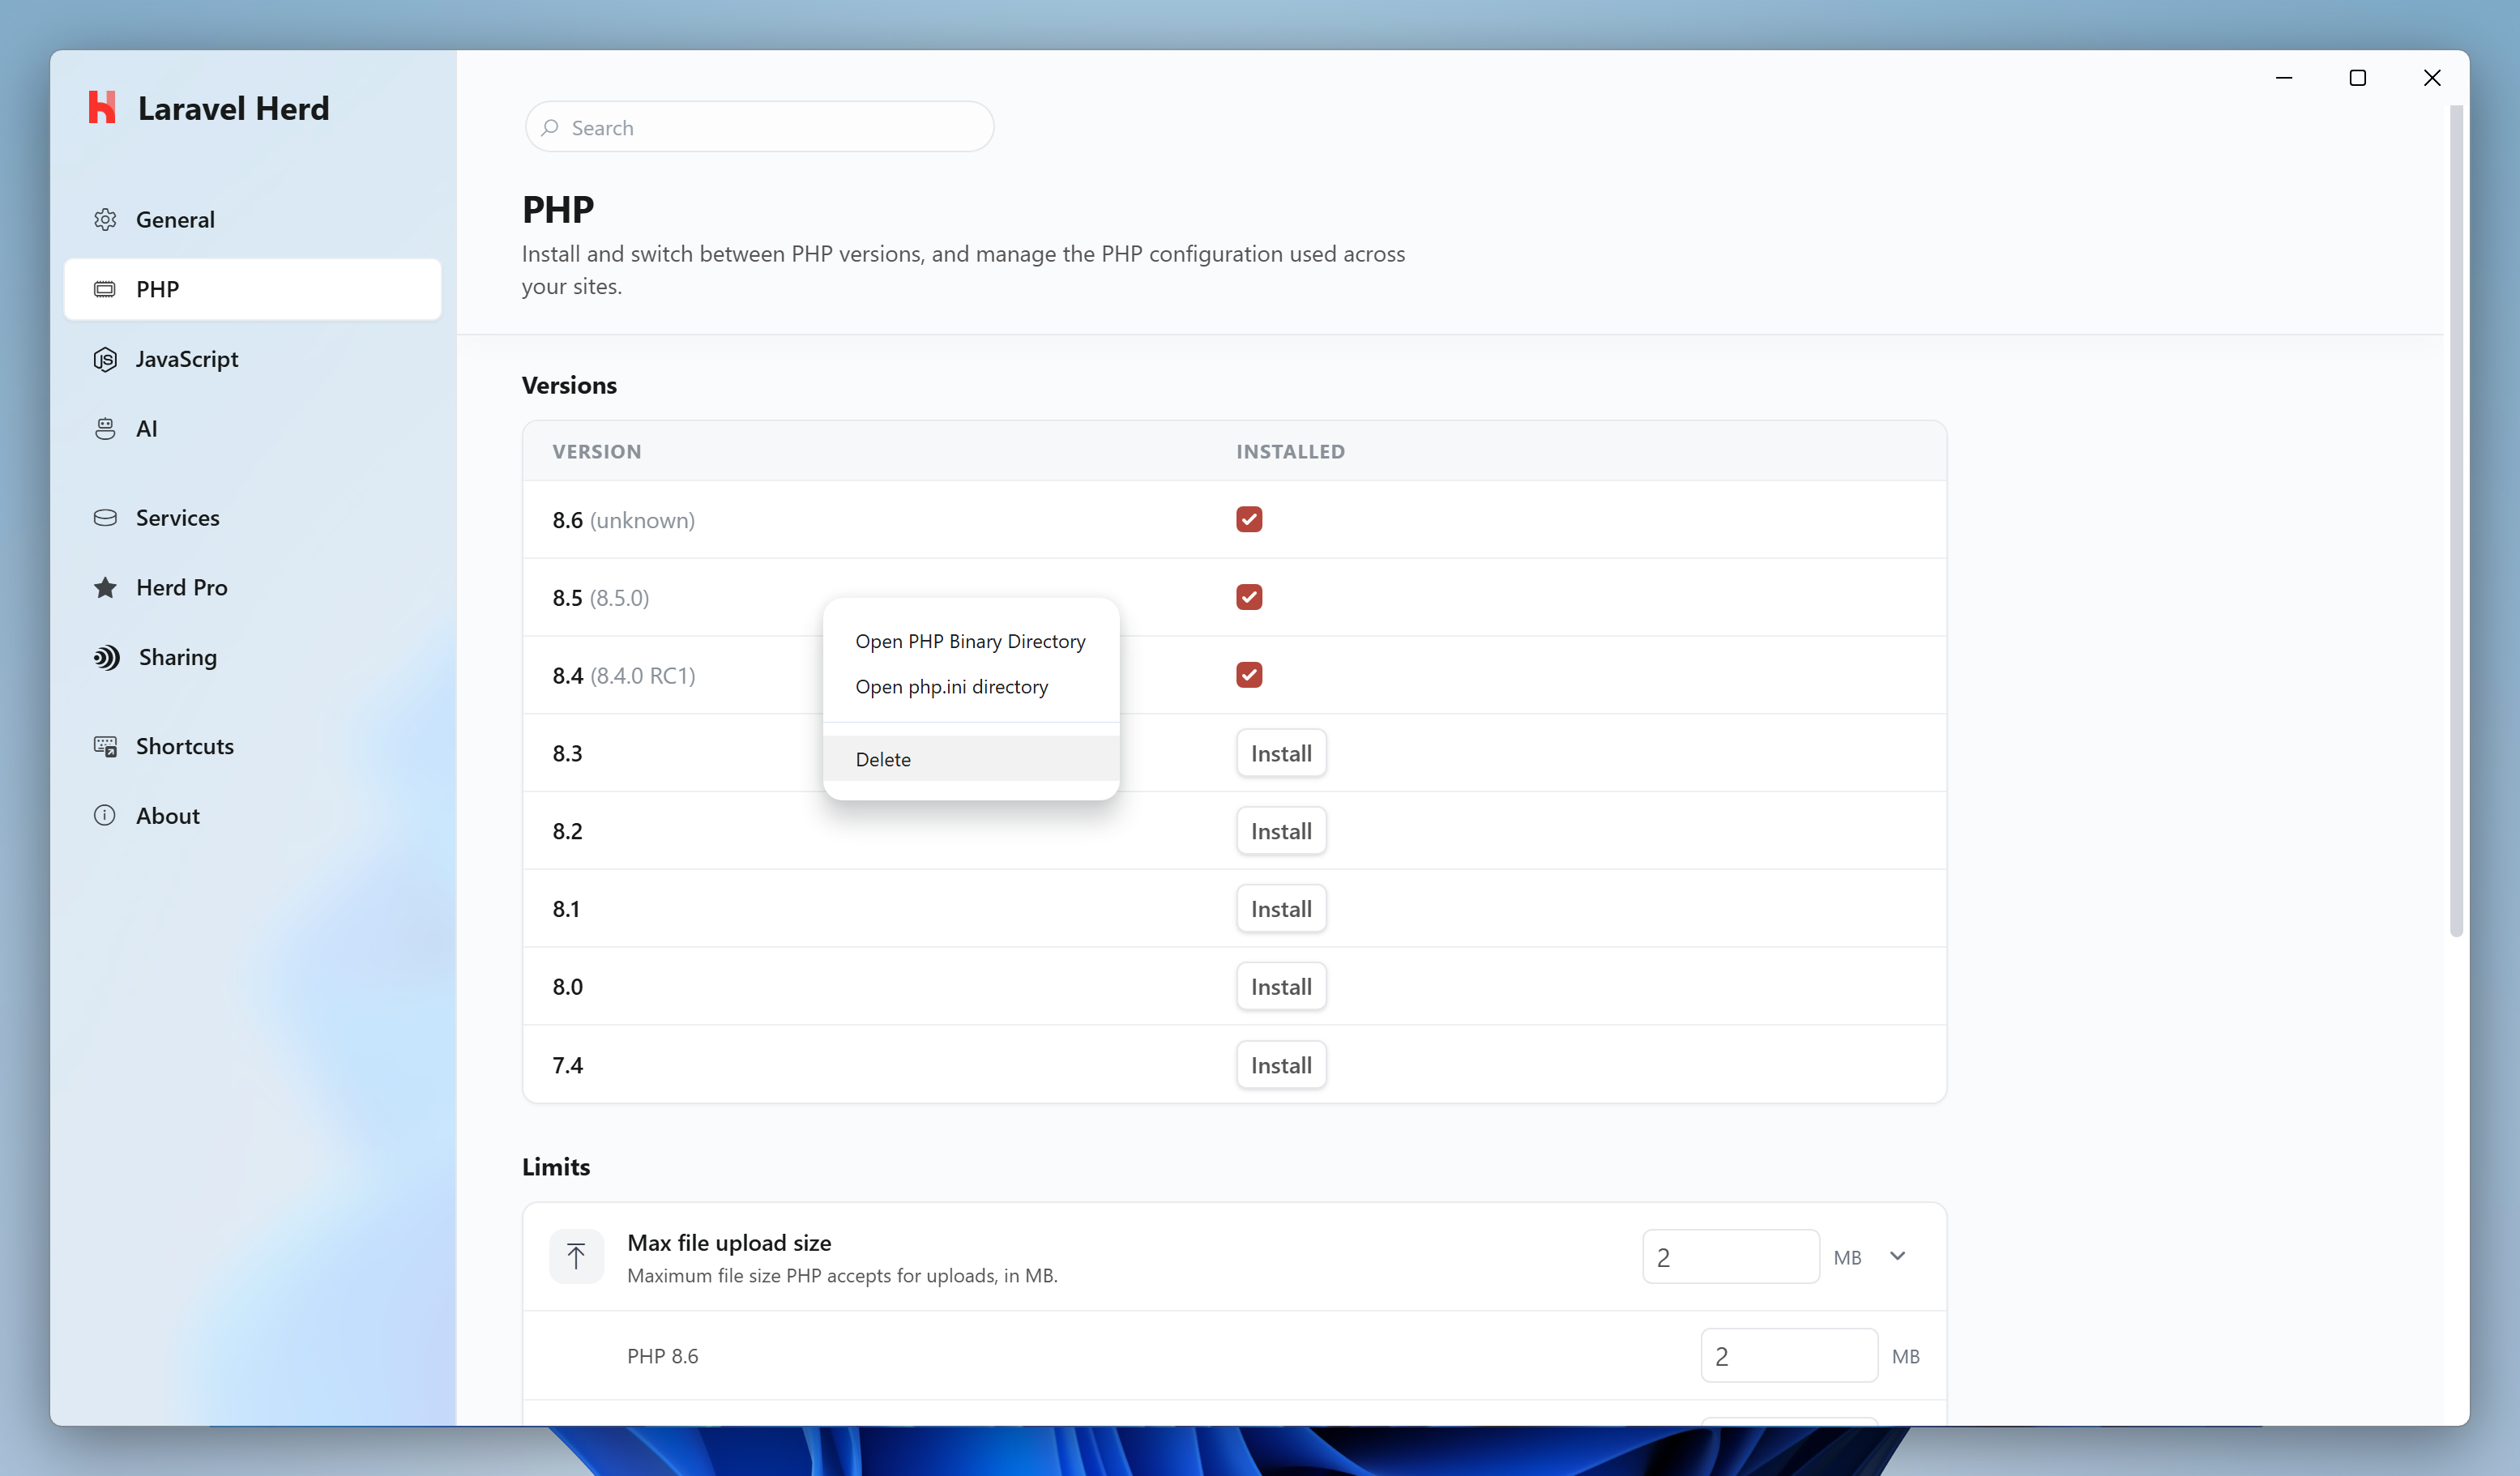Choose Open php.ini directory menu item

point(970,687)
